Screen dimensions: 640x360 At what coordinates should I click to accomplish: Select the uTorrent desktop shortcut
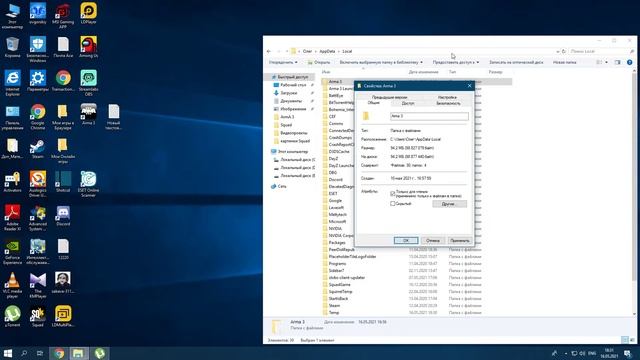coord(12,317)
